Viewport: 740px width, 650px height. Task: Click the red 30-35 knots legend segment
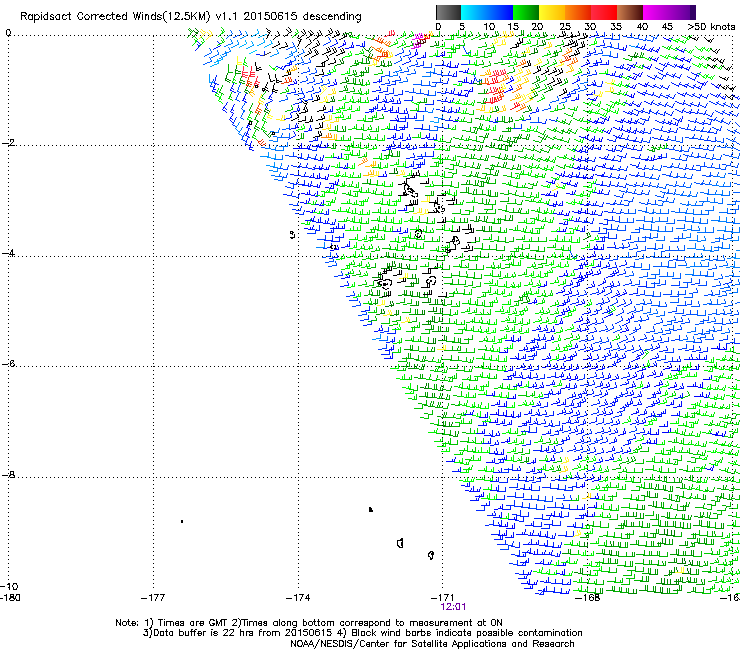click(x=604, y=12)
